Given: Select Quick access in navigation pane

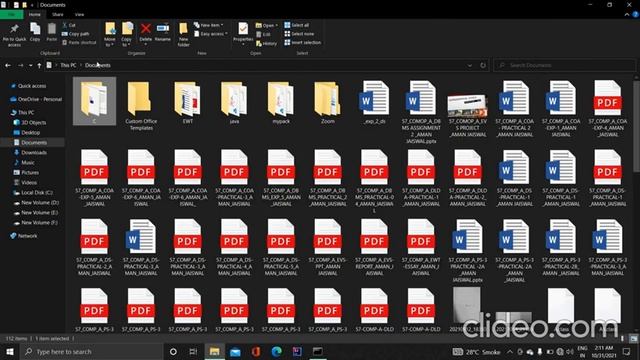Looking at the screenshot, I should [x=32, y=86].
